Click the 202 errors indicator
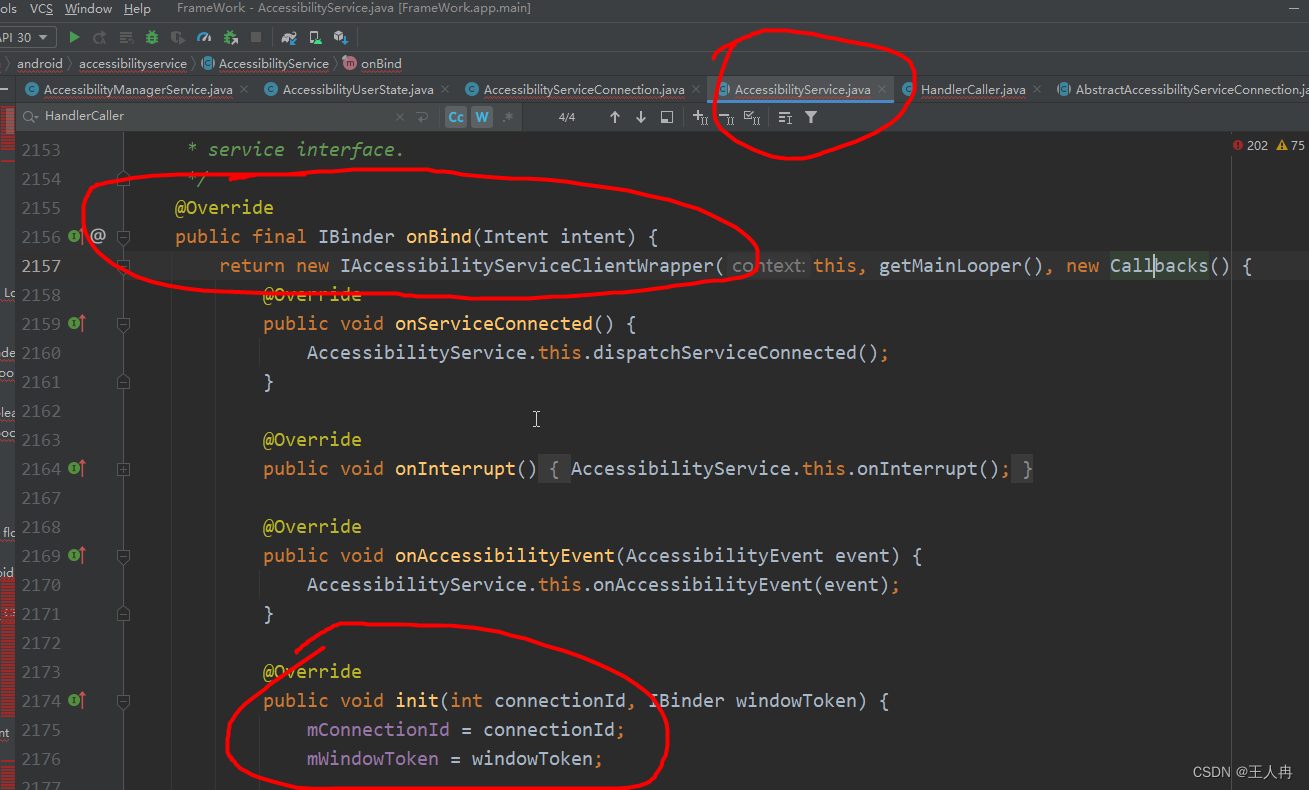 pyautogui.click(x=1251, y=146)
